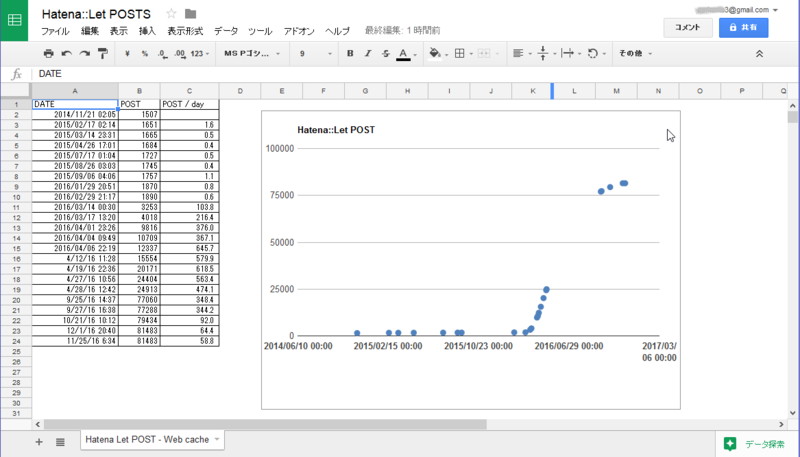Select column K header

[x=532, y=91]
